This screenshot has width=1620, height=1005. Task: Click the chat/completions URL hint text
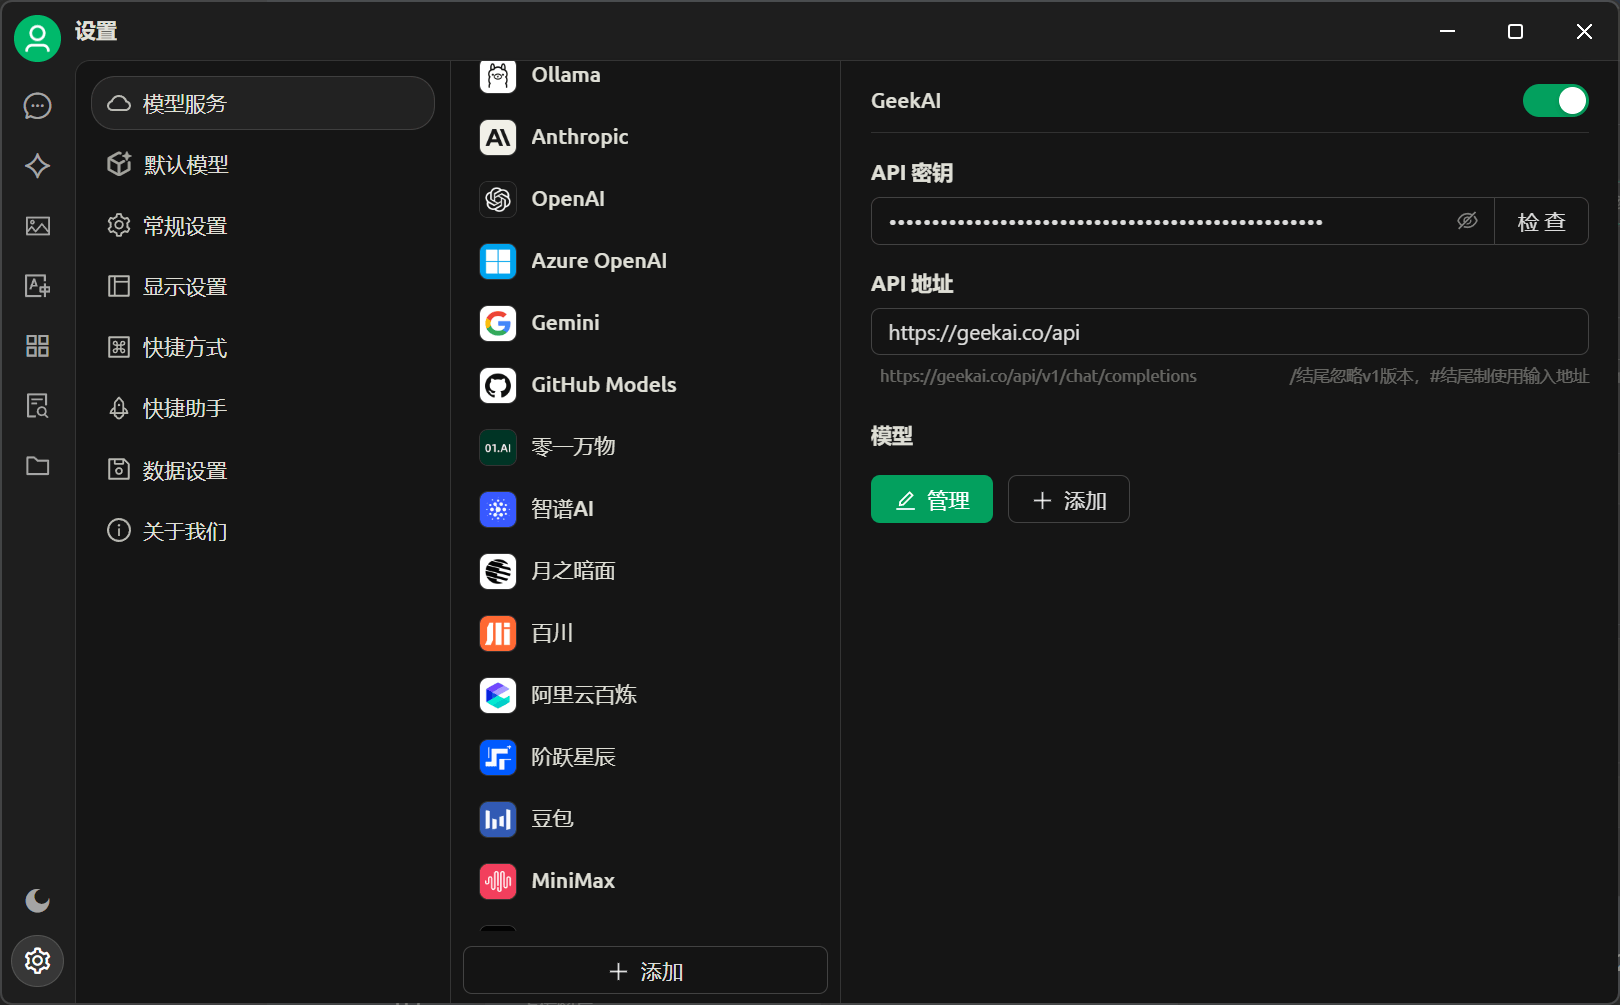pyautogui.click(x=1038, y=376)
